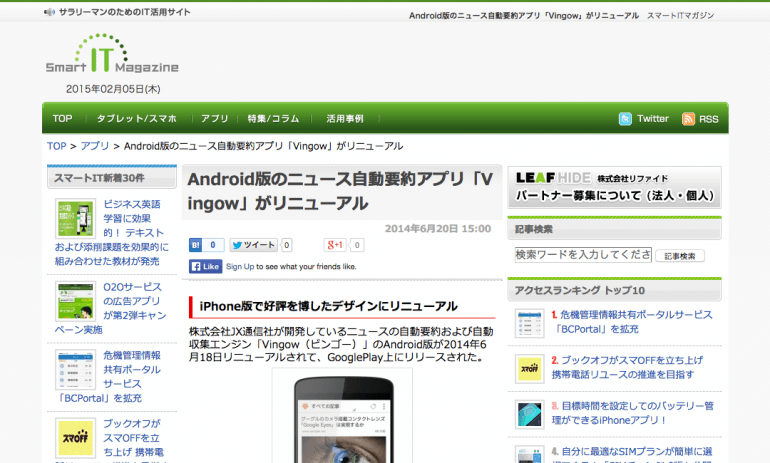Click the Google +1 count bubble
770x463 pixels.
click(357, 245)
